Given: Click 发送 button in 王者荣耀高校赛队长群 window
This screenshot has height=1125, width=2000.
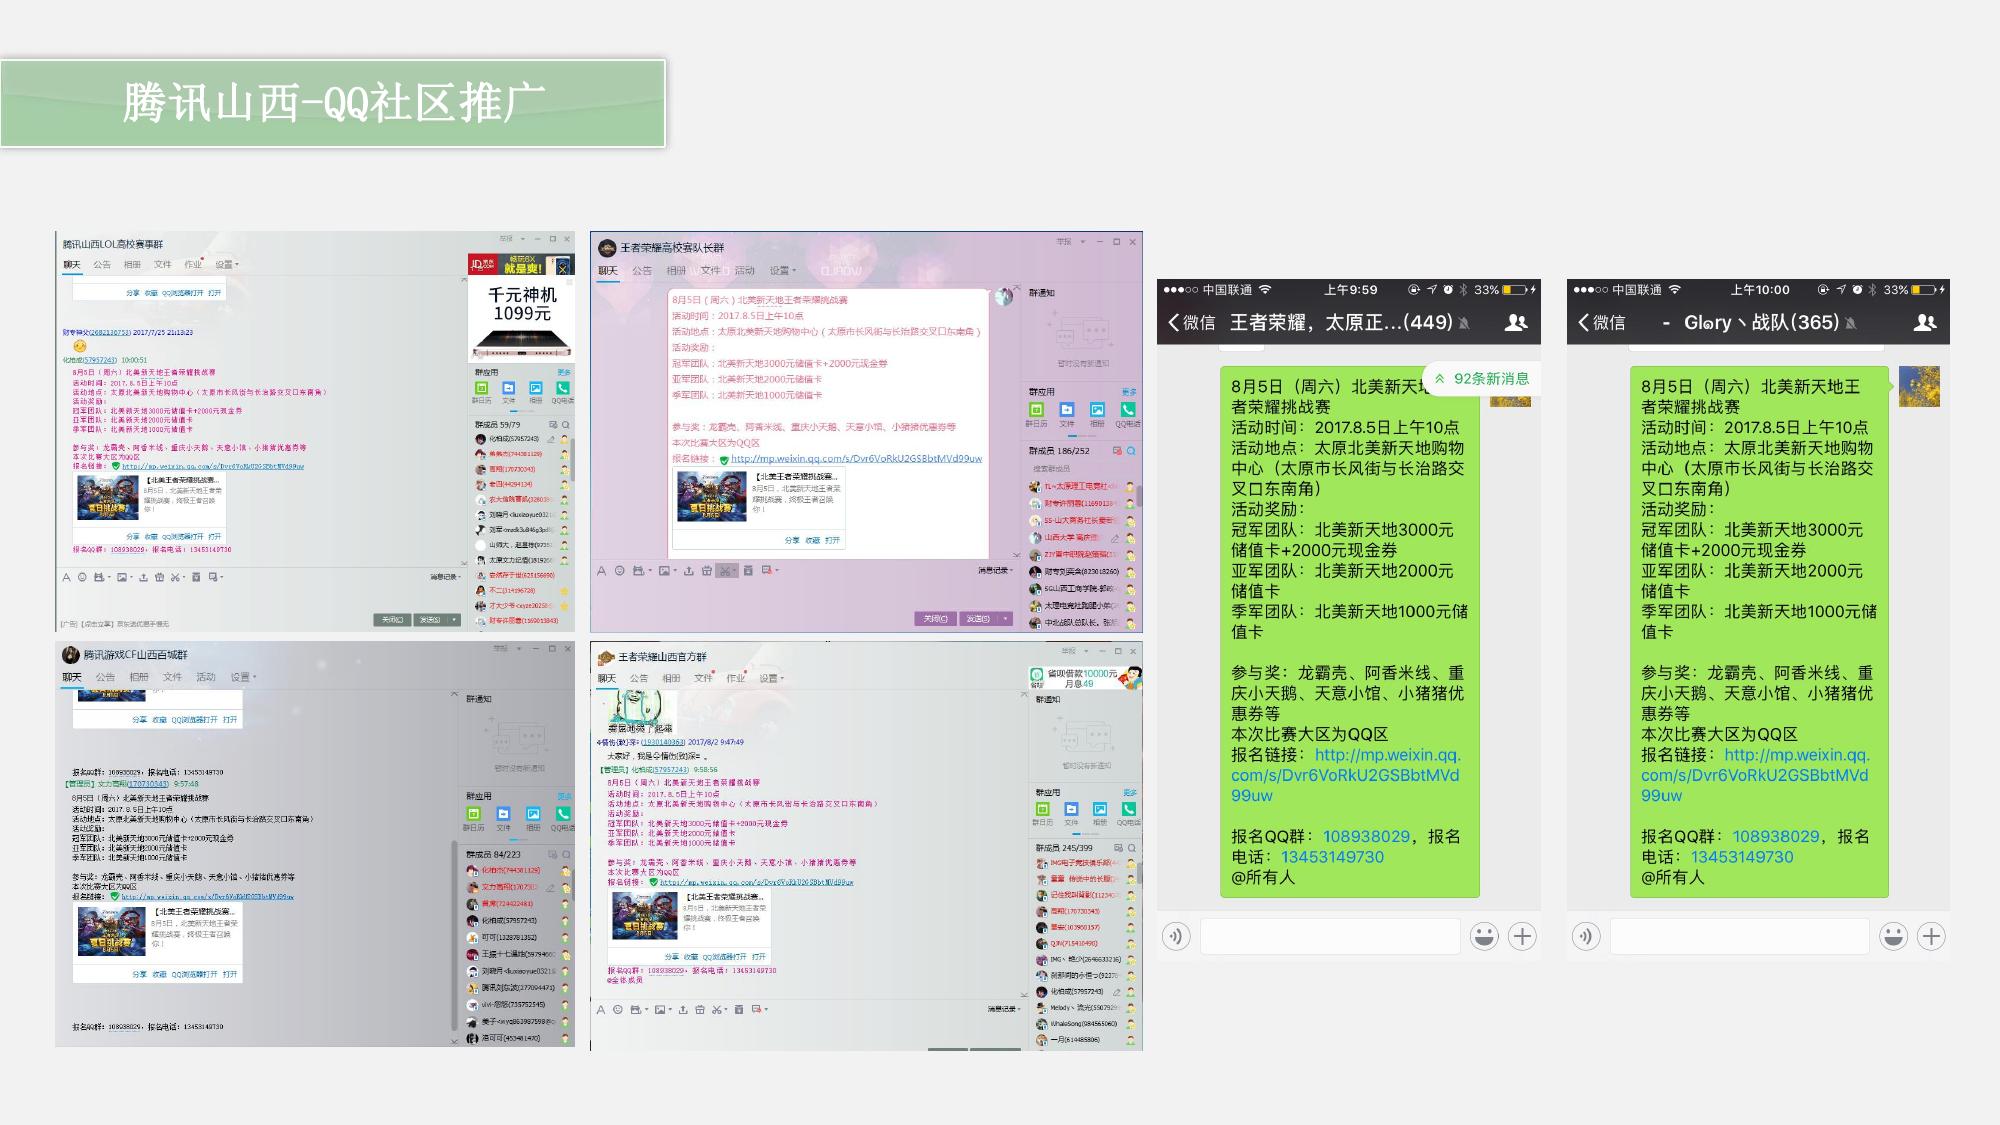Looking at the screenshot, I should (978, 619).
